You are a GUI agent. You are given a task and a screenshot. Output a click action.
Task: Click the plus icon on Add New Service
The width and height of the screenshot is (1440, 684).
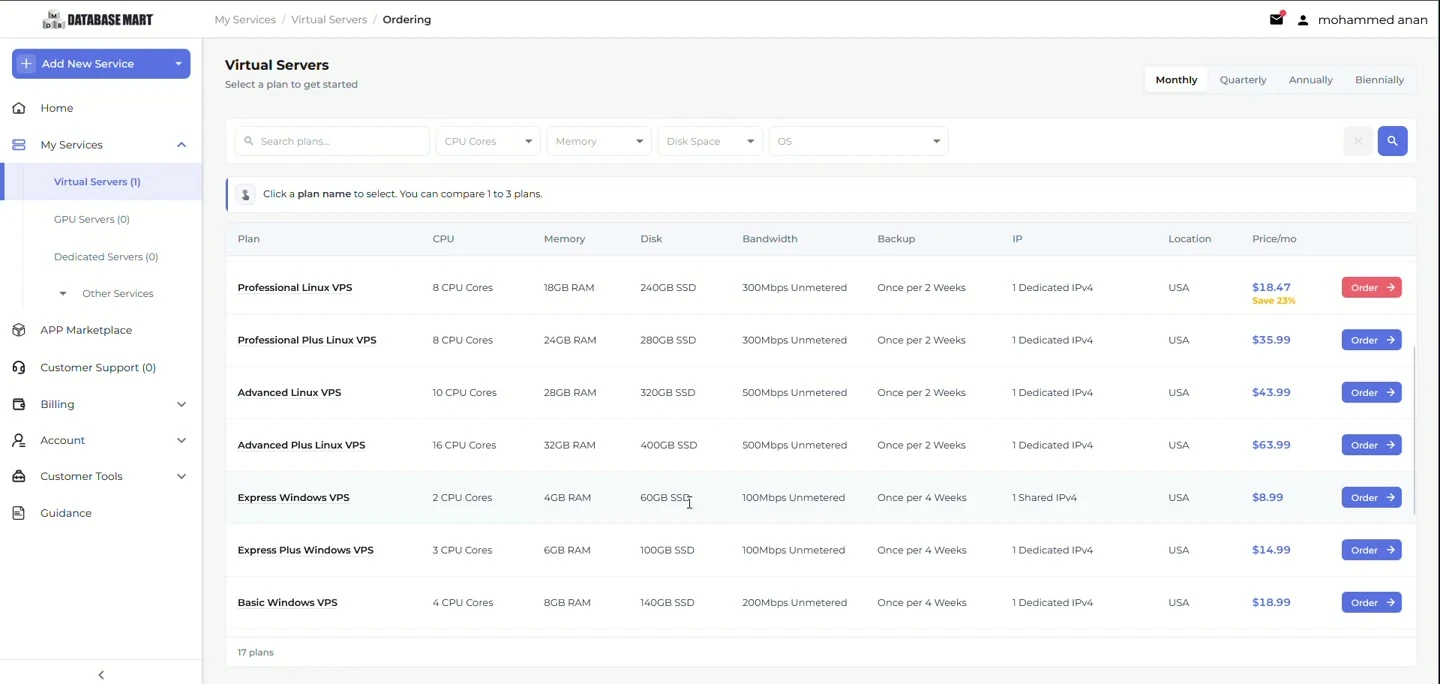point(27,64)
